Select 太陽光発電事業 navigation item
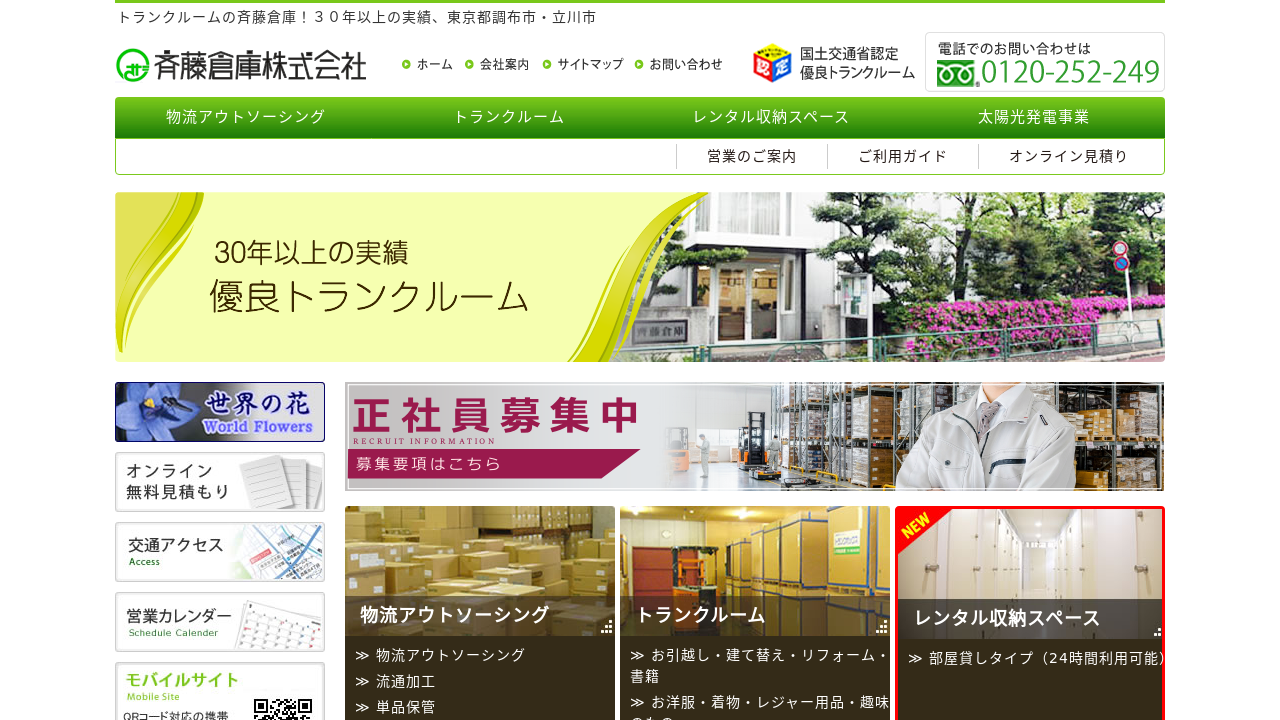The image size is (1280, 720). tap(1033, 117)
